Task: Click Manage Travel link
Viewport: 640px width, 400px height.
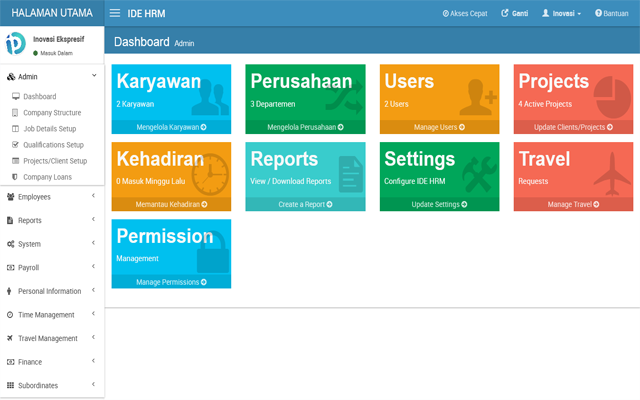Action: click(x=573, y=204)
